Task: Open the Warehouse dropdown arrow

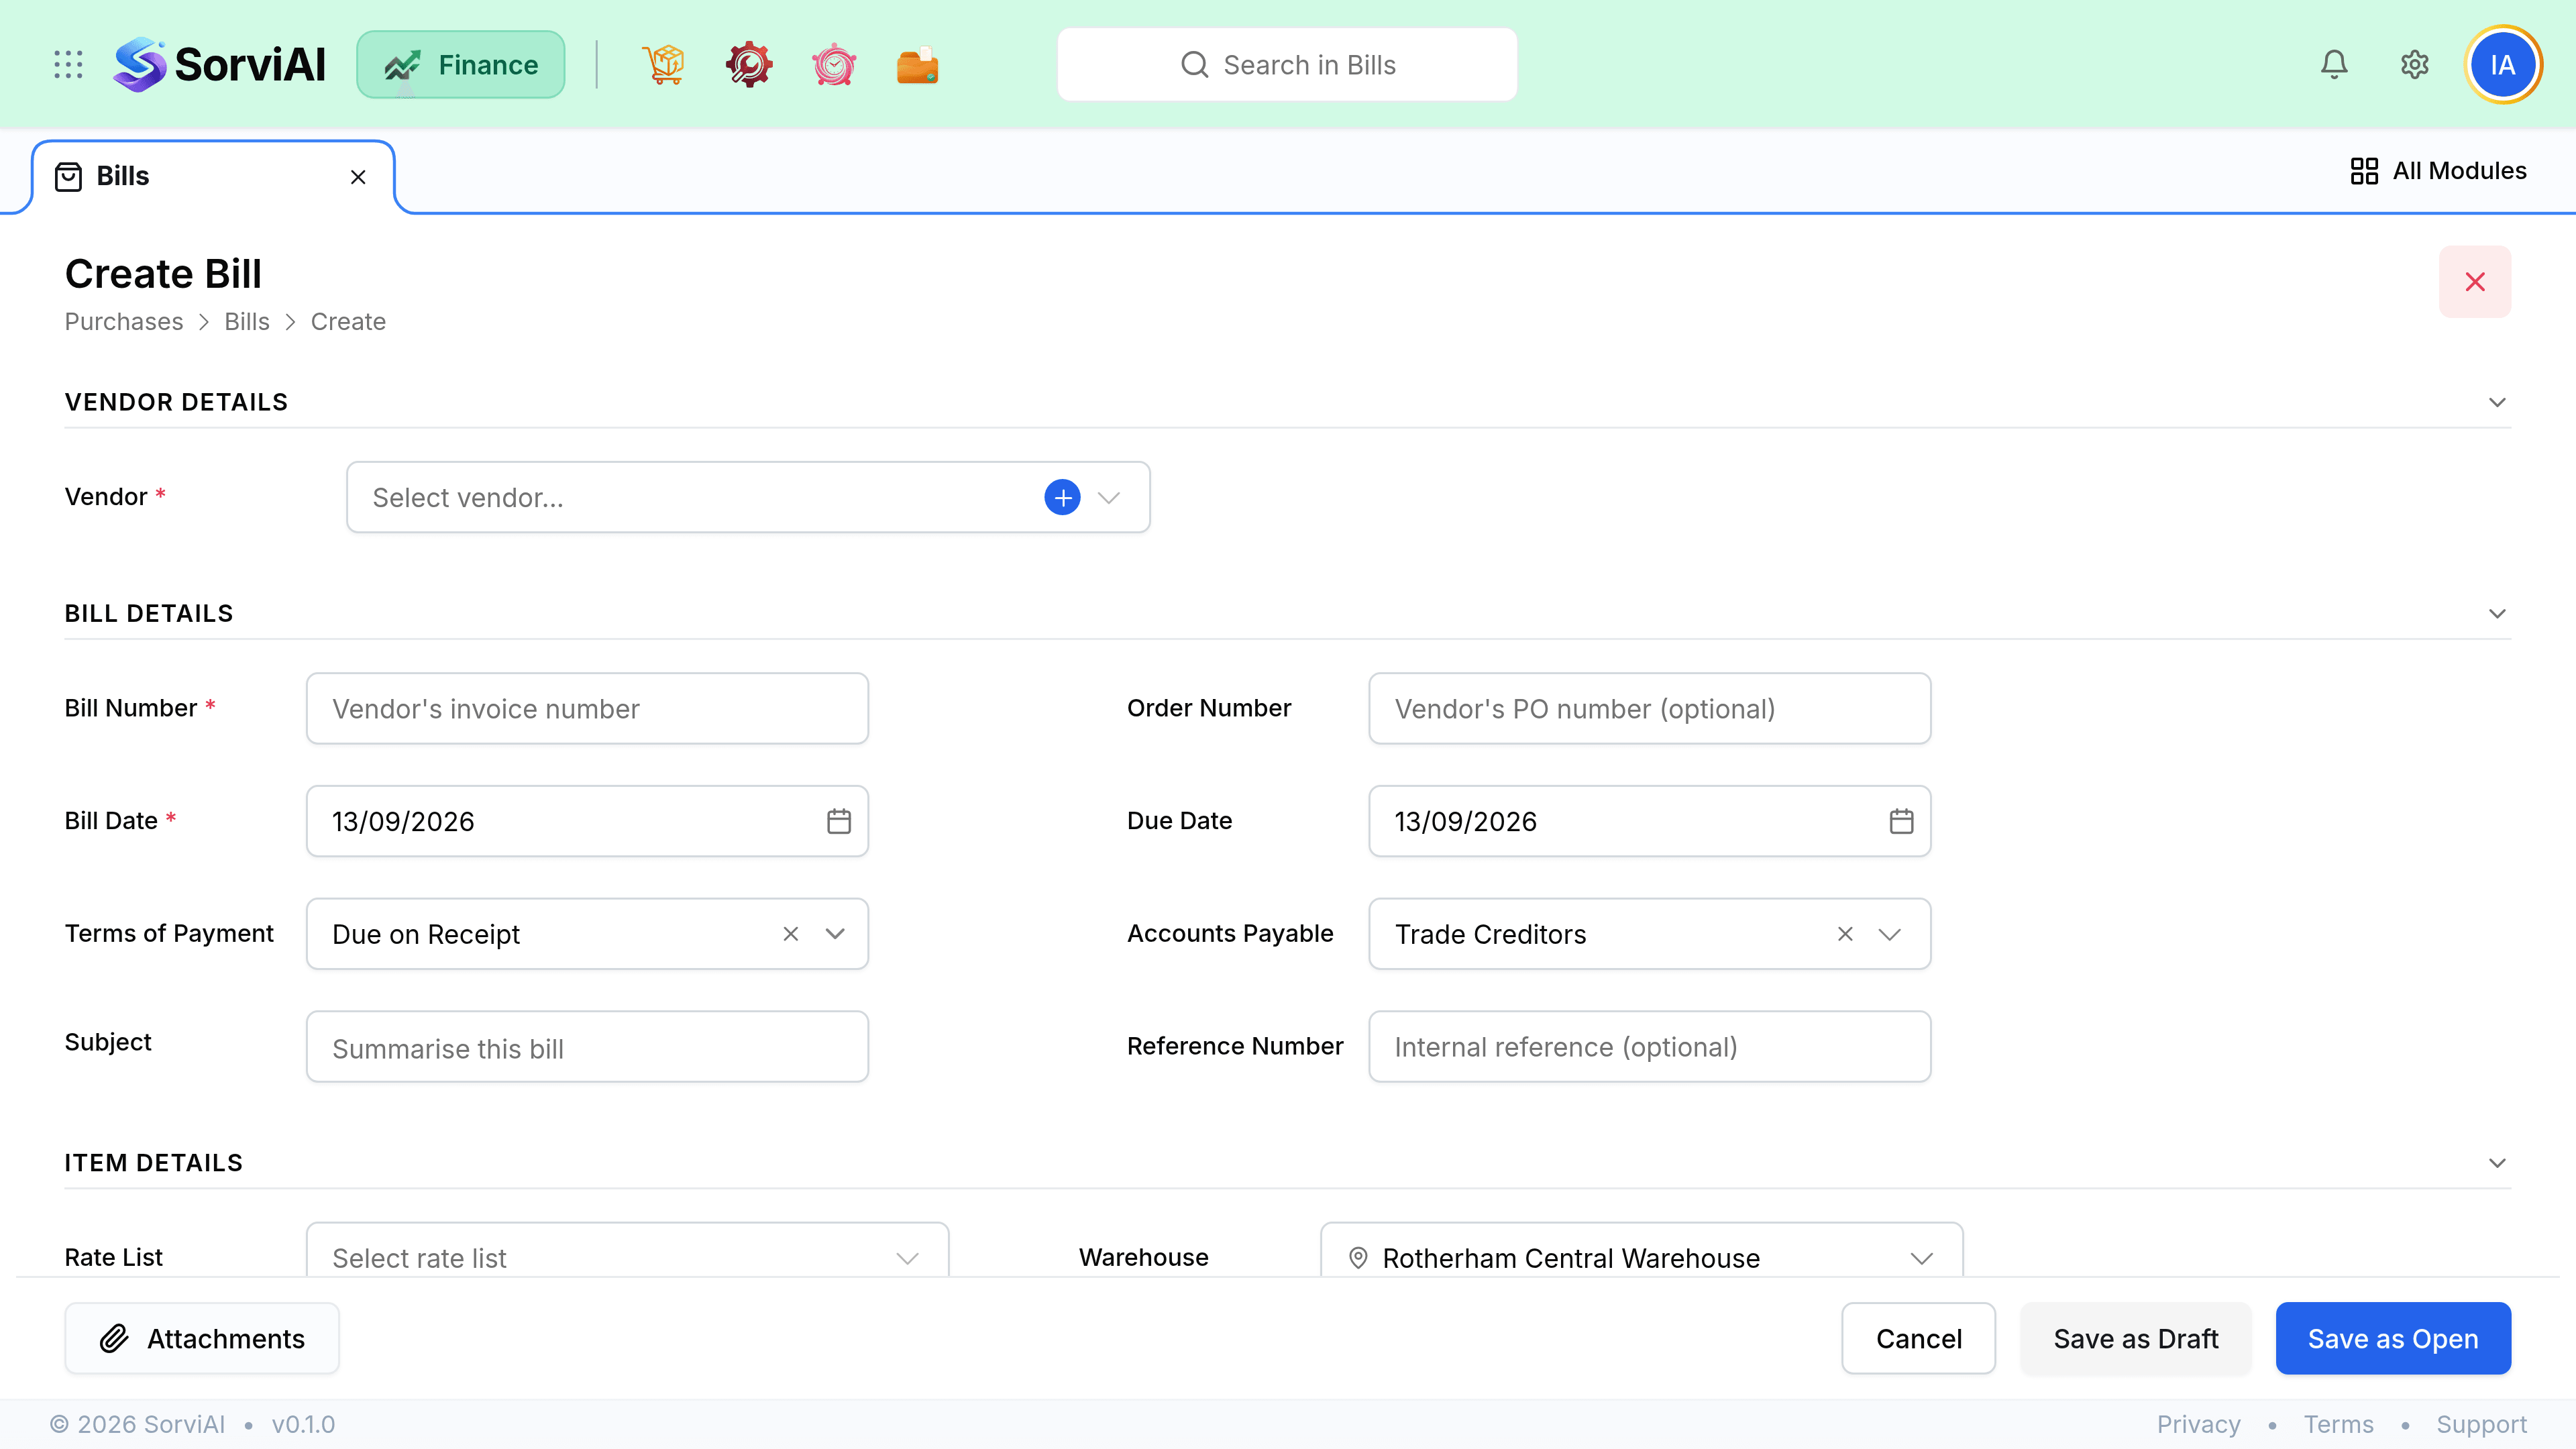Action: point(1921,1258)
